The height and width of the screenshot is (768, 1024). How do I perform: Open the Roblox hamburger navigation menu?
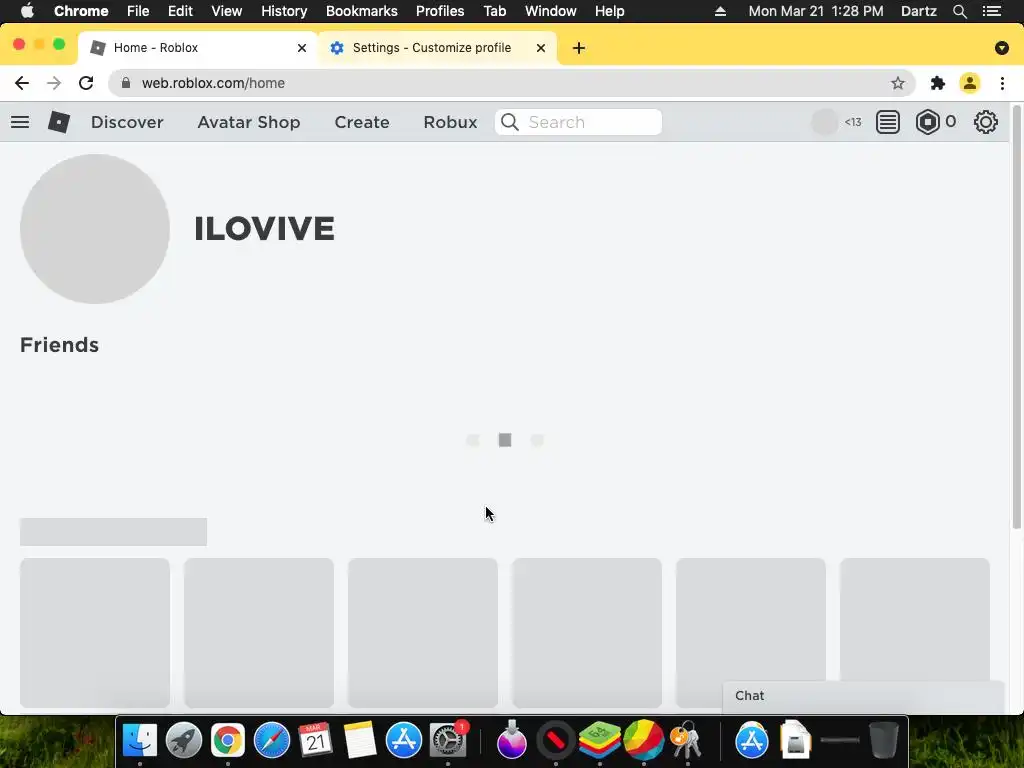[20, 122]
